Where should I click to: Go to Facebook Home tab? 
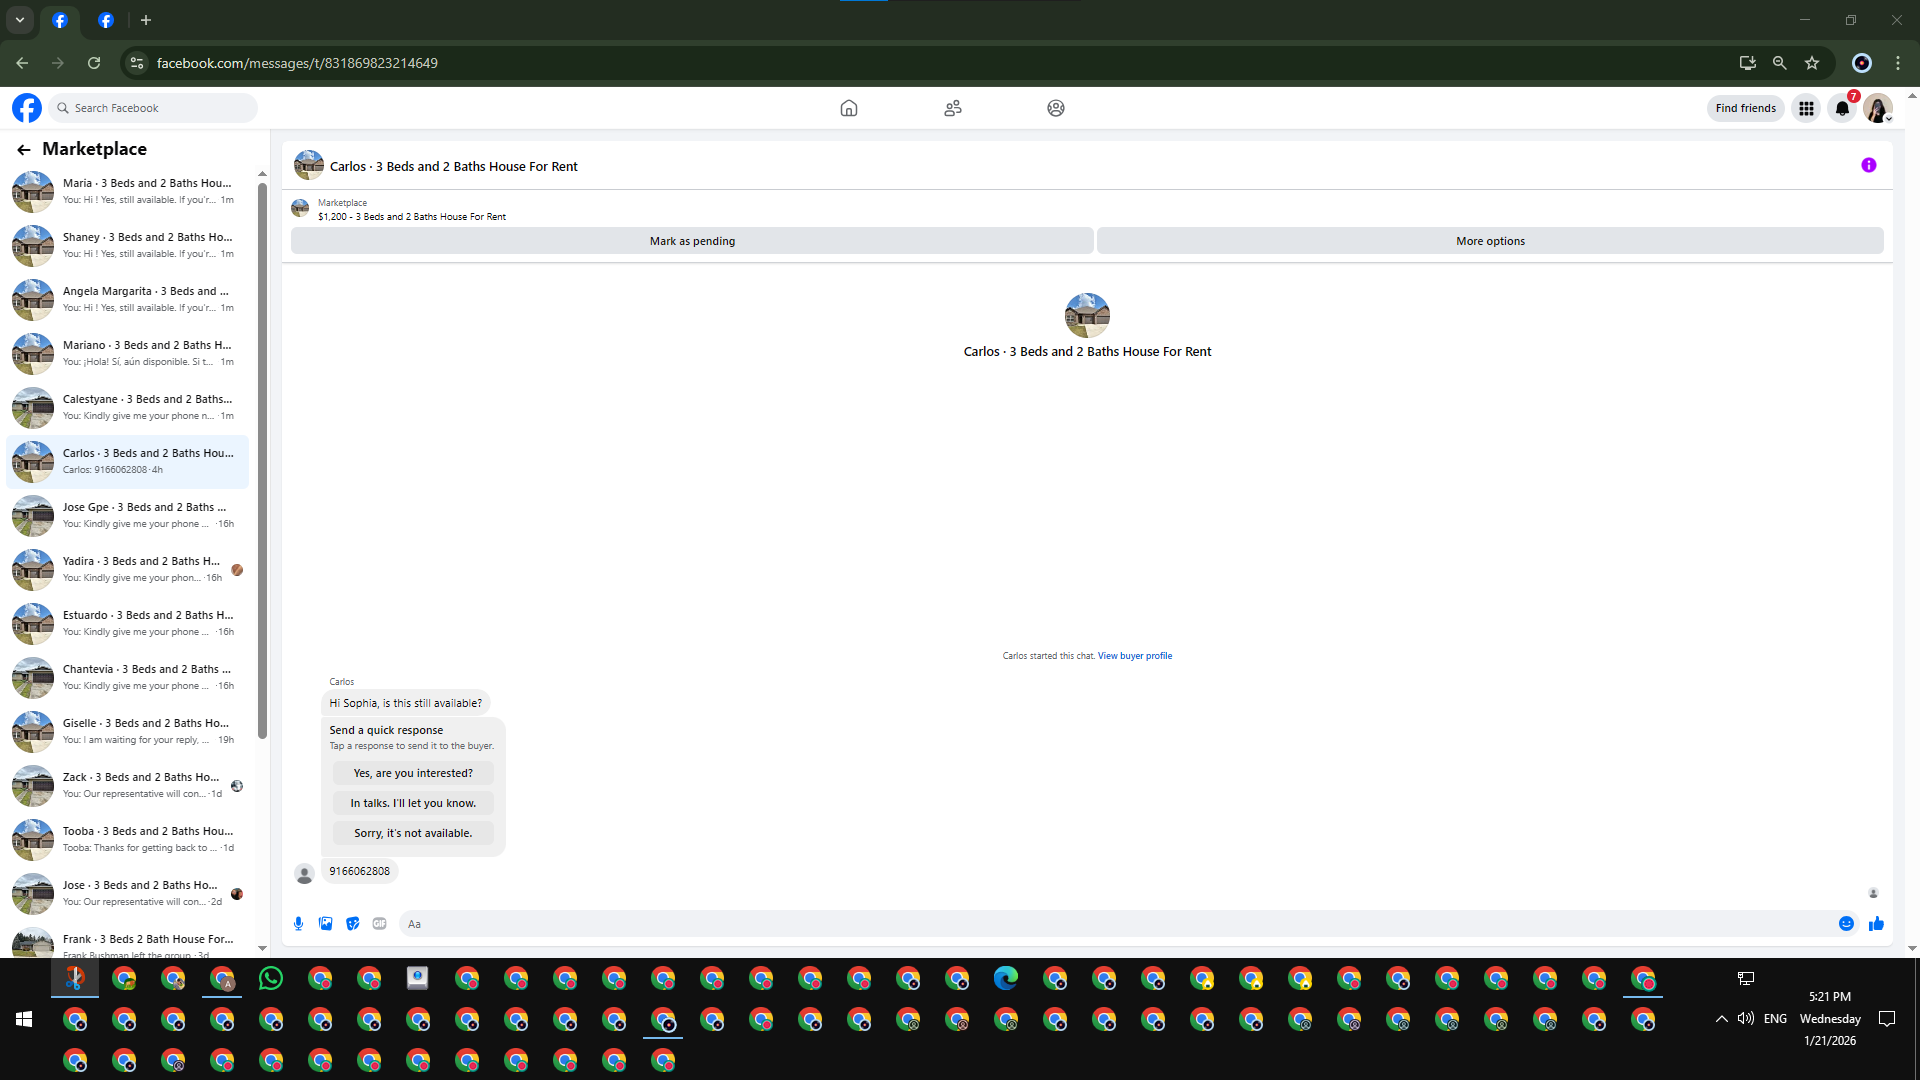848,108
